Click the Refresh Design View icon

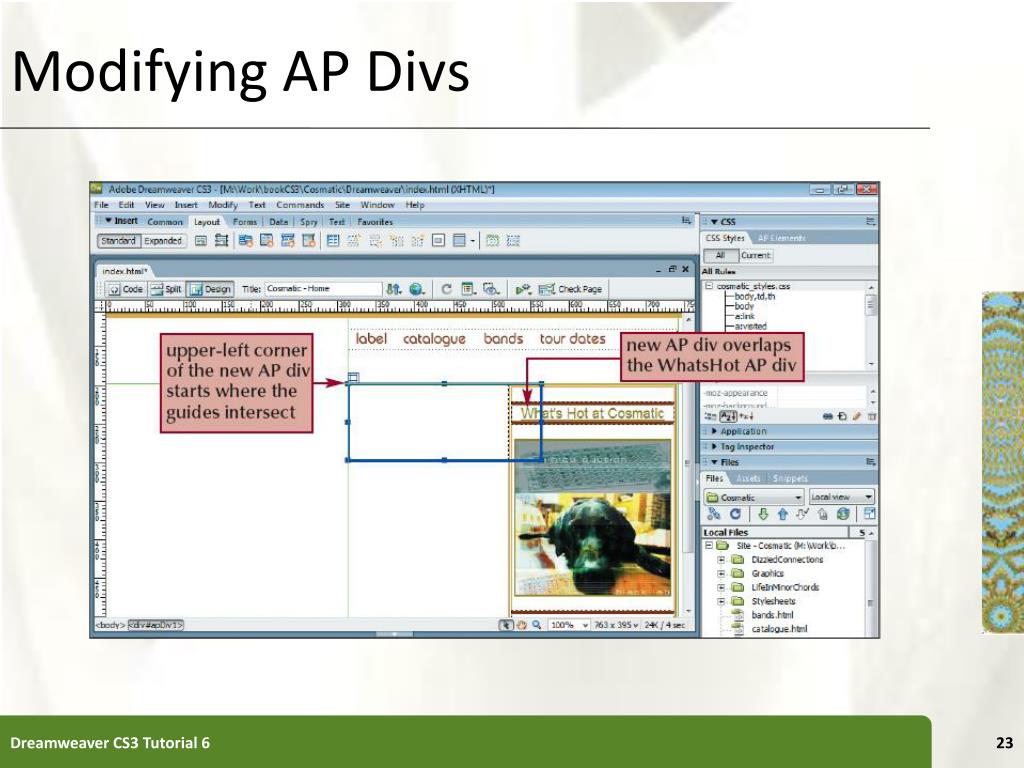pyautogui.click(x=447, y=289)
